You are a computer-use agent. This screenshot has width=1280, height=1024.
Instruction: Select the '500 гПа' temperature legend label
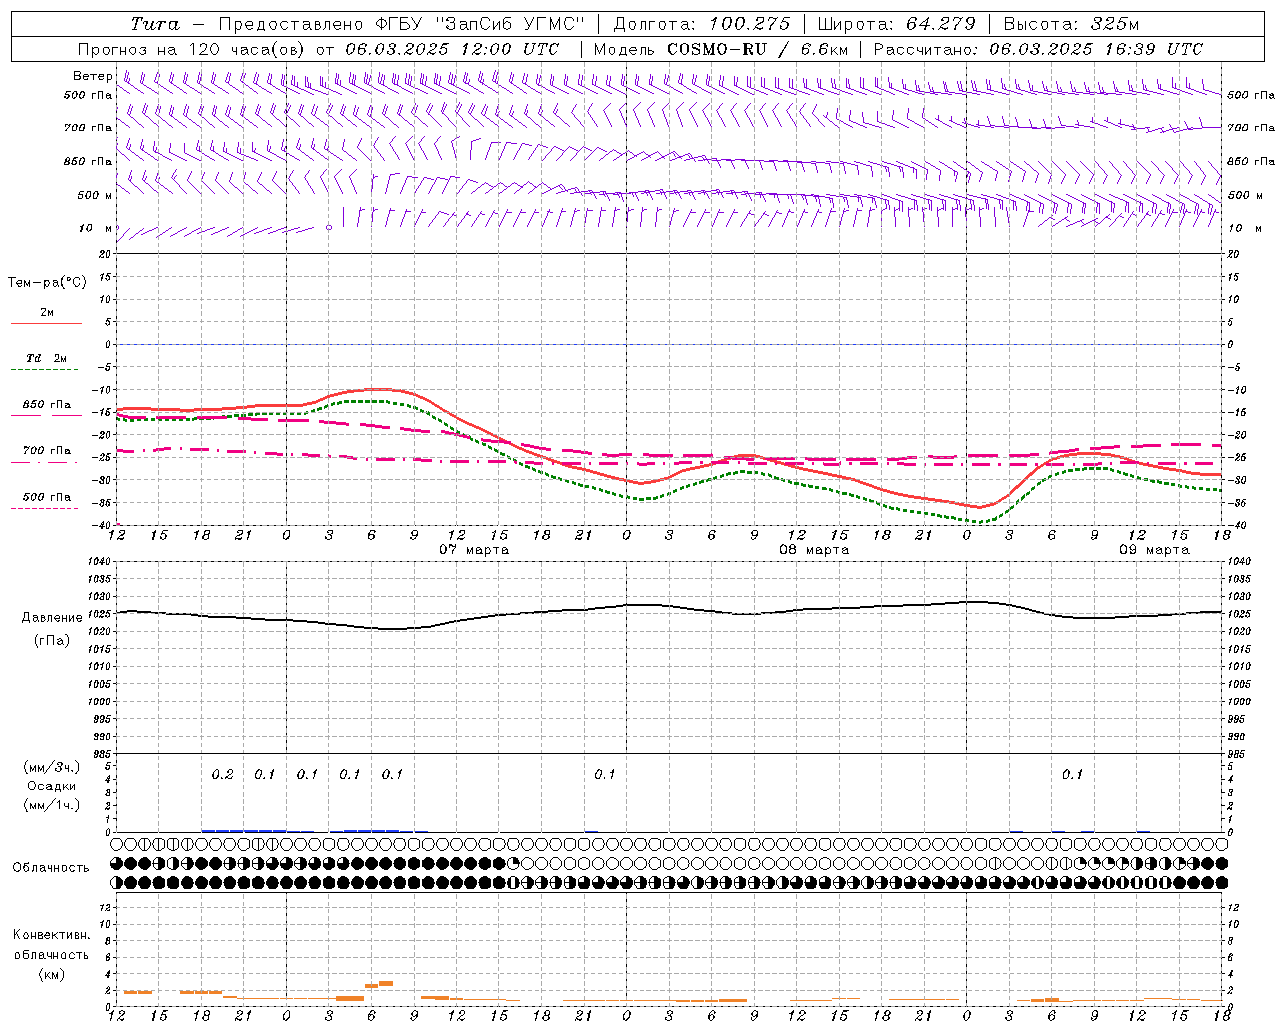click(47, 497)
